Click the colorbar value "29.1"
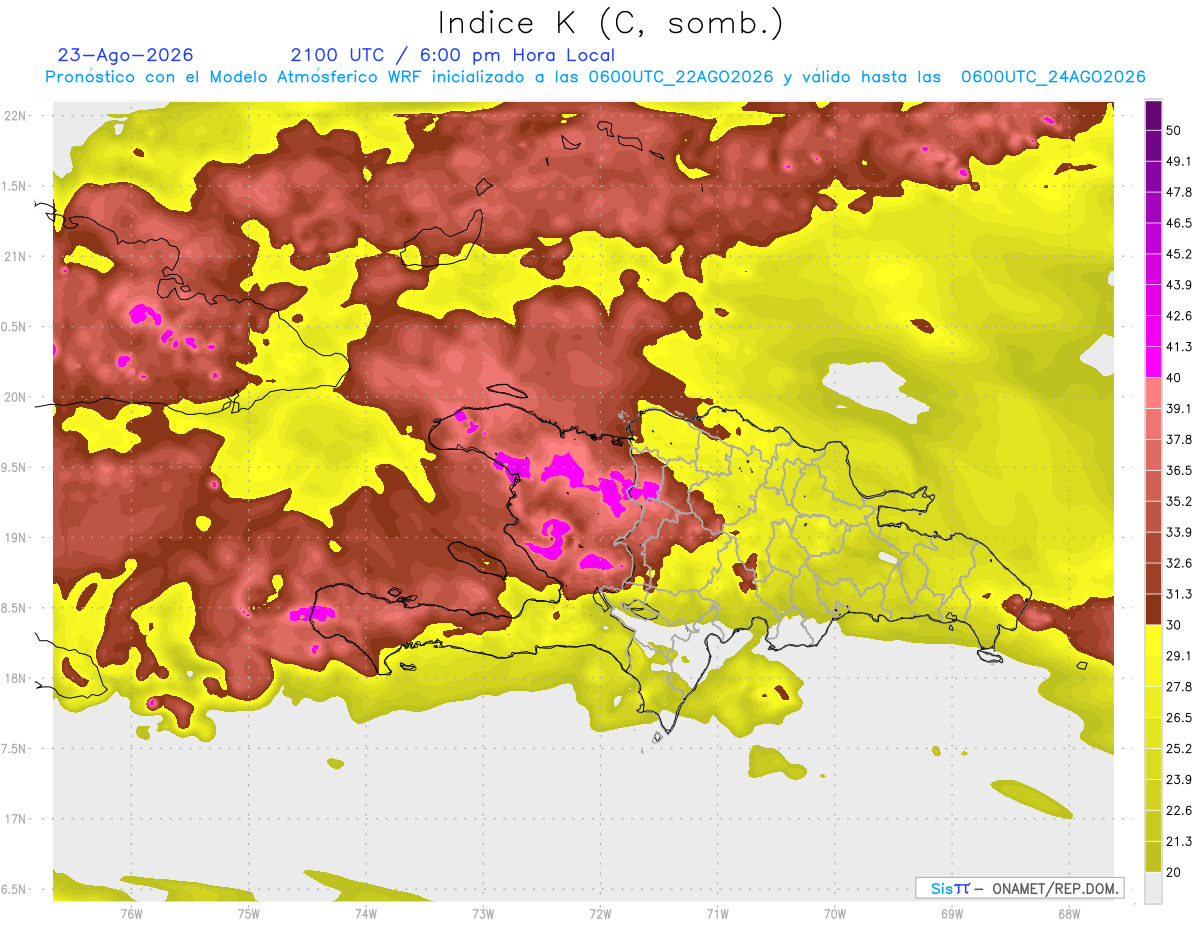 [1179, 656]
